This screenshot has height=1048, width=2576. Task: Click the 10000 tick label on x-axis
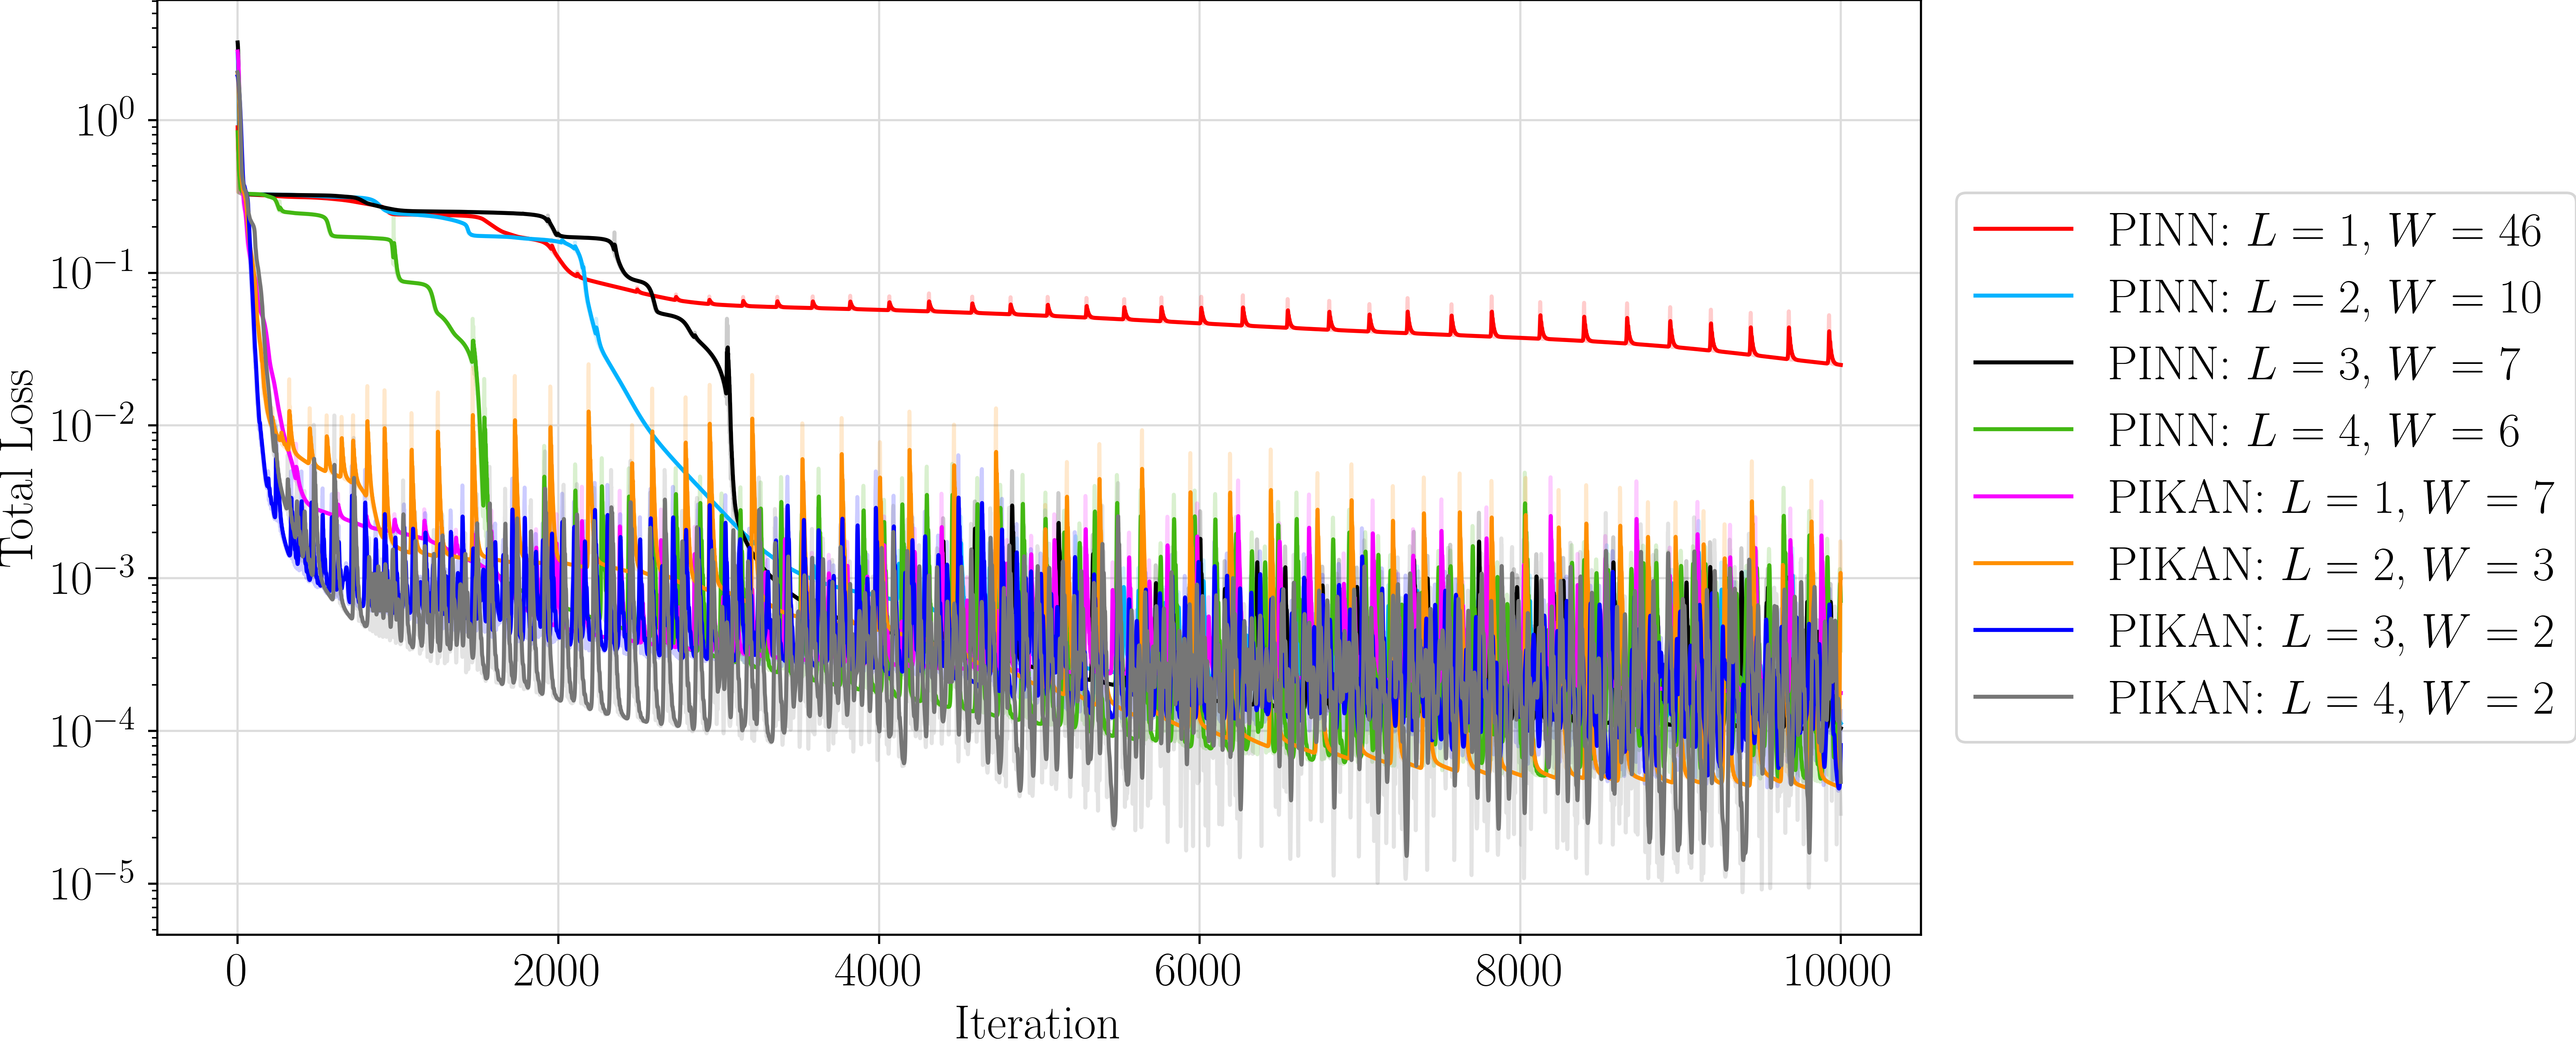pyautogui.click(x=1838, y=971)
